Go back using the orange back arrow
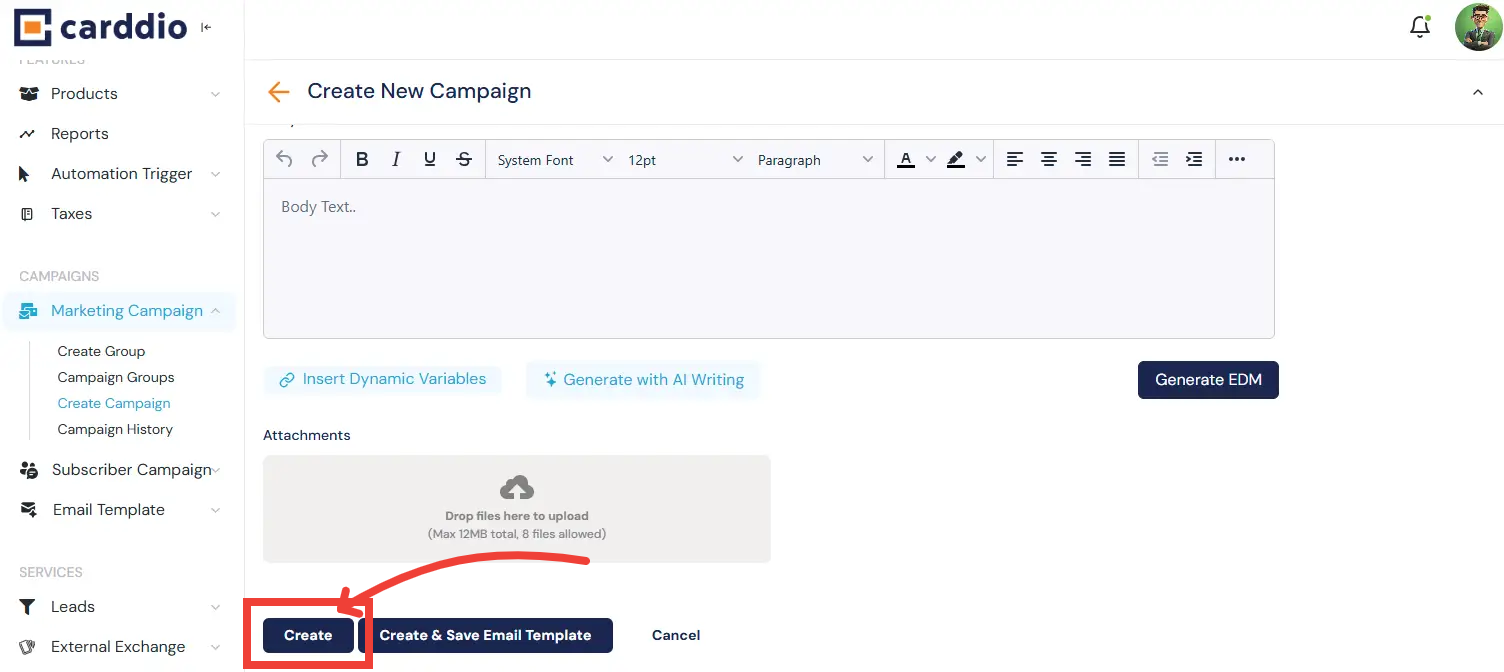1504x672 pixels. (x=277, y=91)
